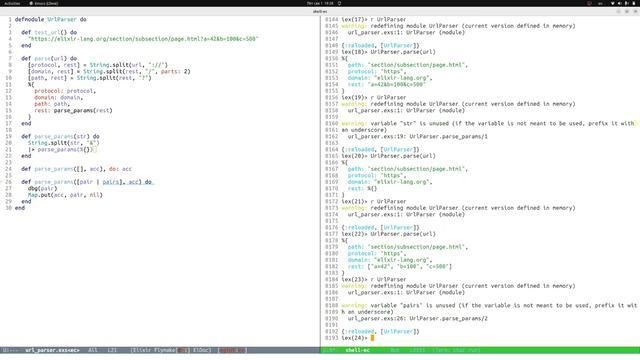Click the volume icon in system tray
Image resolution: width=640 pixels, height=360 pixels.
click(620, 3)
